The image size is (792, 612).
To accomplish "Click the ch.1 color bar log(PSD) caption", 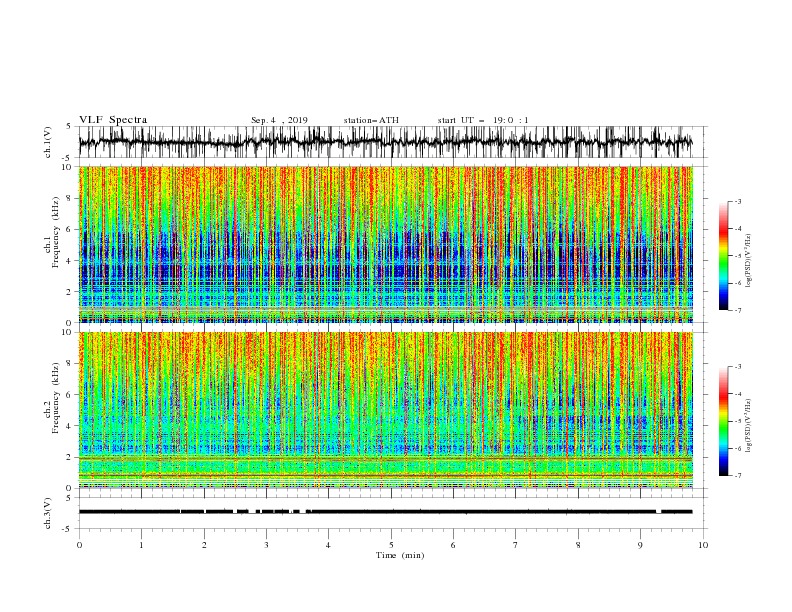I will pyautogui.click(x=748, y=261).
